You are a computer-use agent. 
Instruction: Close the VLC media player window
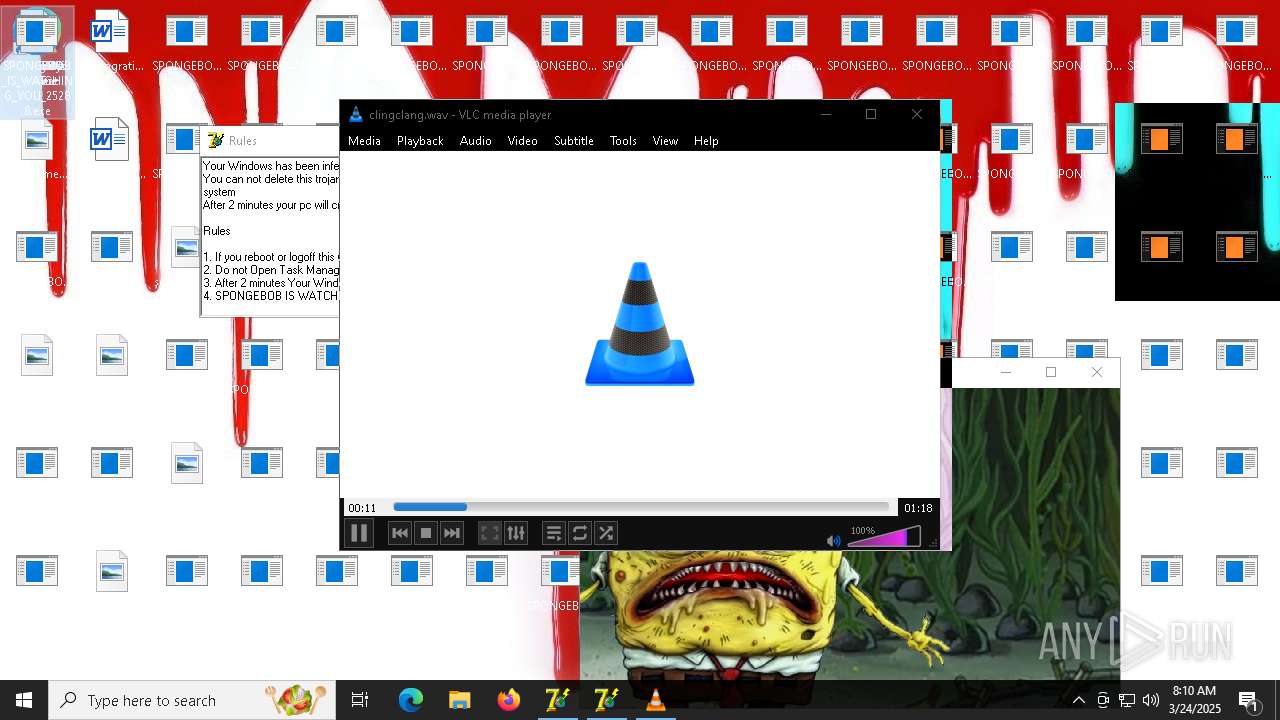[x=917, y=114]
